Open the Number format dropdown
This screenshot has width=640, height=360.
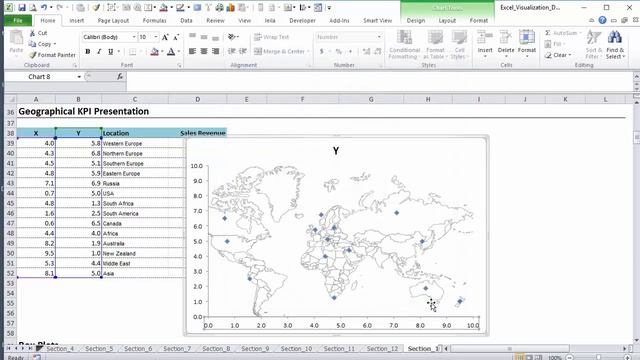(379, 37)
